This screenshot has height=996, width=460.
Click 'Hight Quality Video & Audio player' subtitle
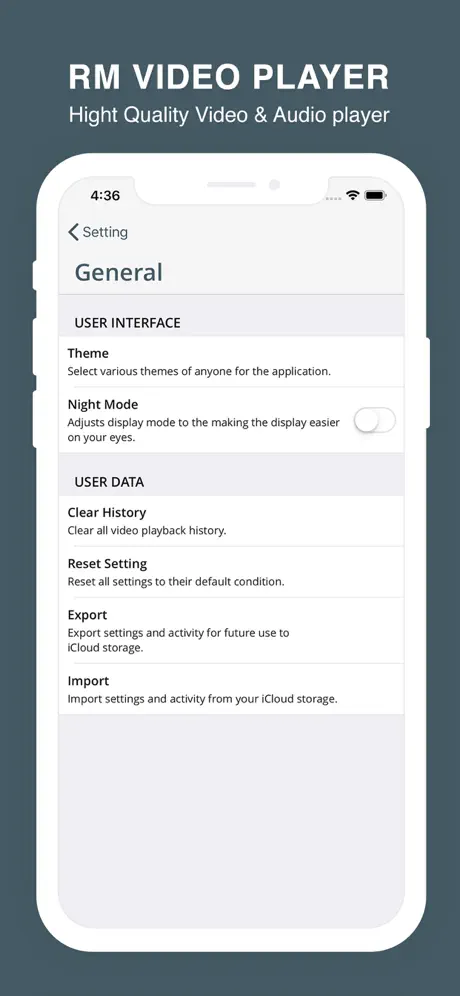pyautogui.click(x=229, y=115)
